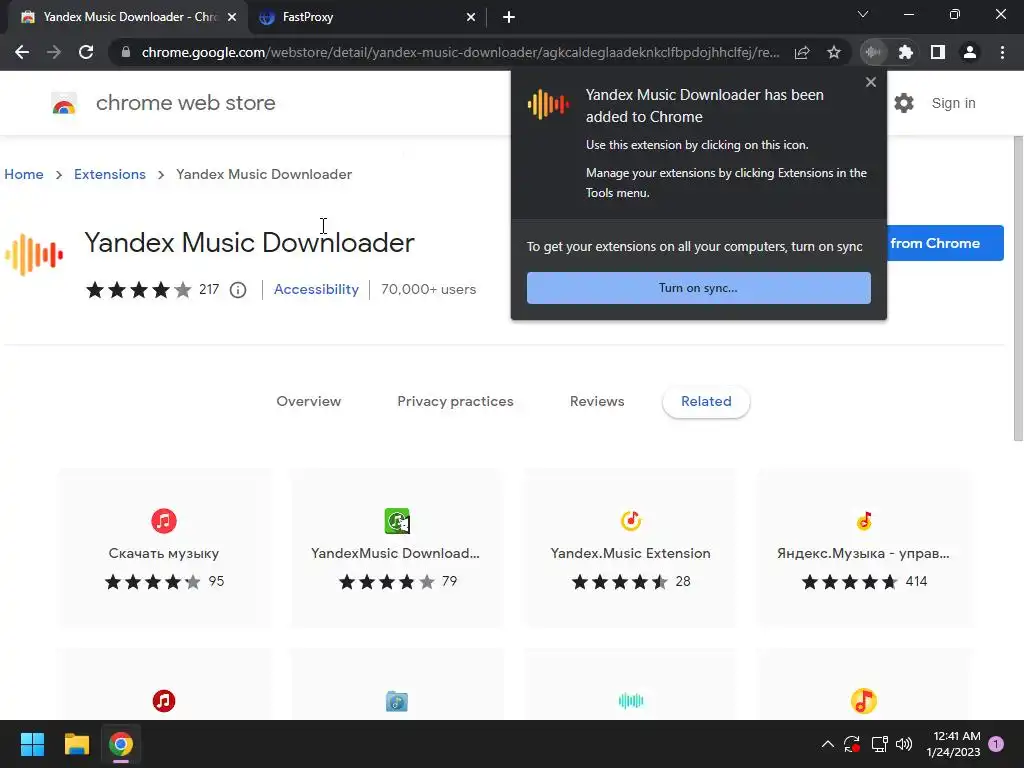Viewport: 1024px width, 768px height.
Task: Select the Related tab
Action: [x=706, y=402]
